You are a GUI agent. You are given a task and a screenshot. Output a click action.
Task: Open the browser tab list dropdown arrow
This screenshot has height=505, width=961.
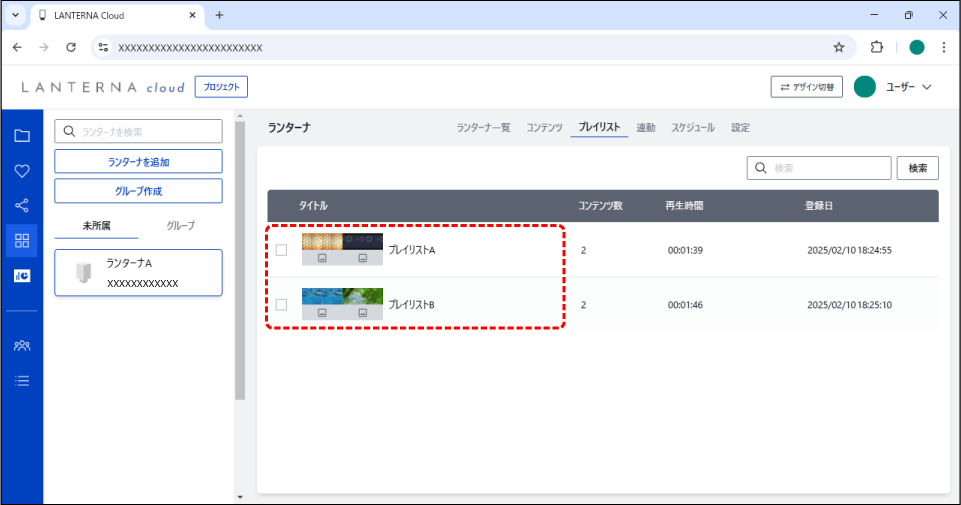coord(16,15)
